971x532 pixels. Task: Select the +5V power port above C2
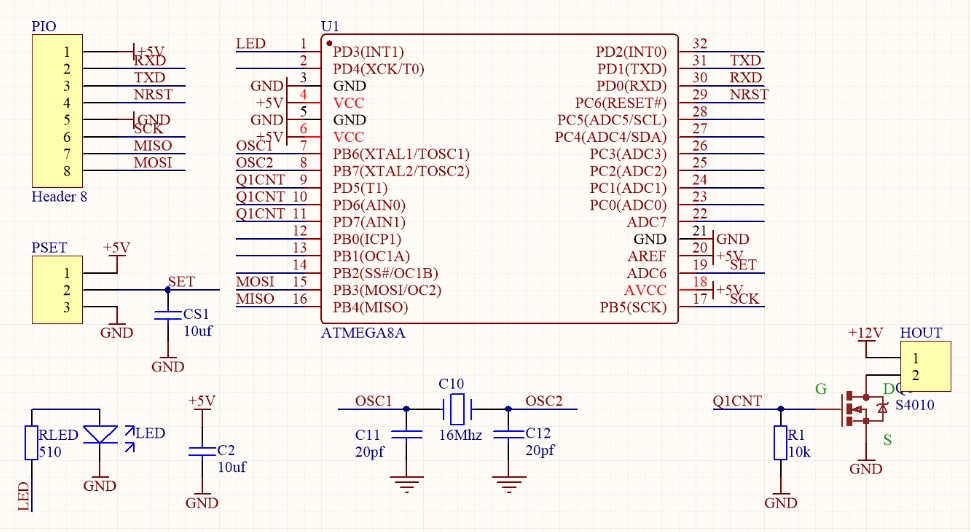202,402
